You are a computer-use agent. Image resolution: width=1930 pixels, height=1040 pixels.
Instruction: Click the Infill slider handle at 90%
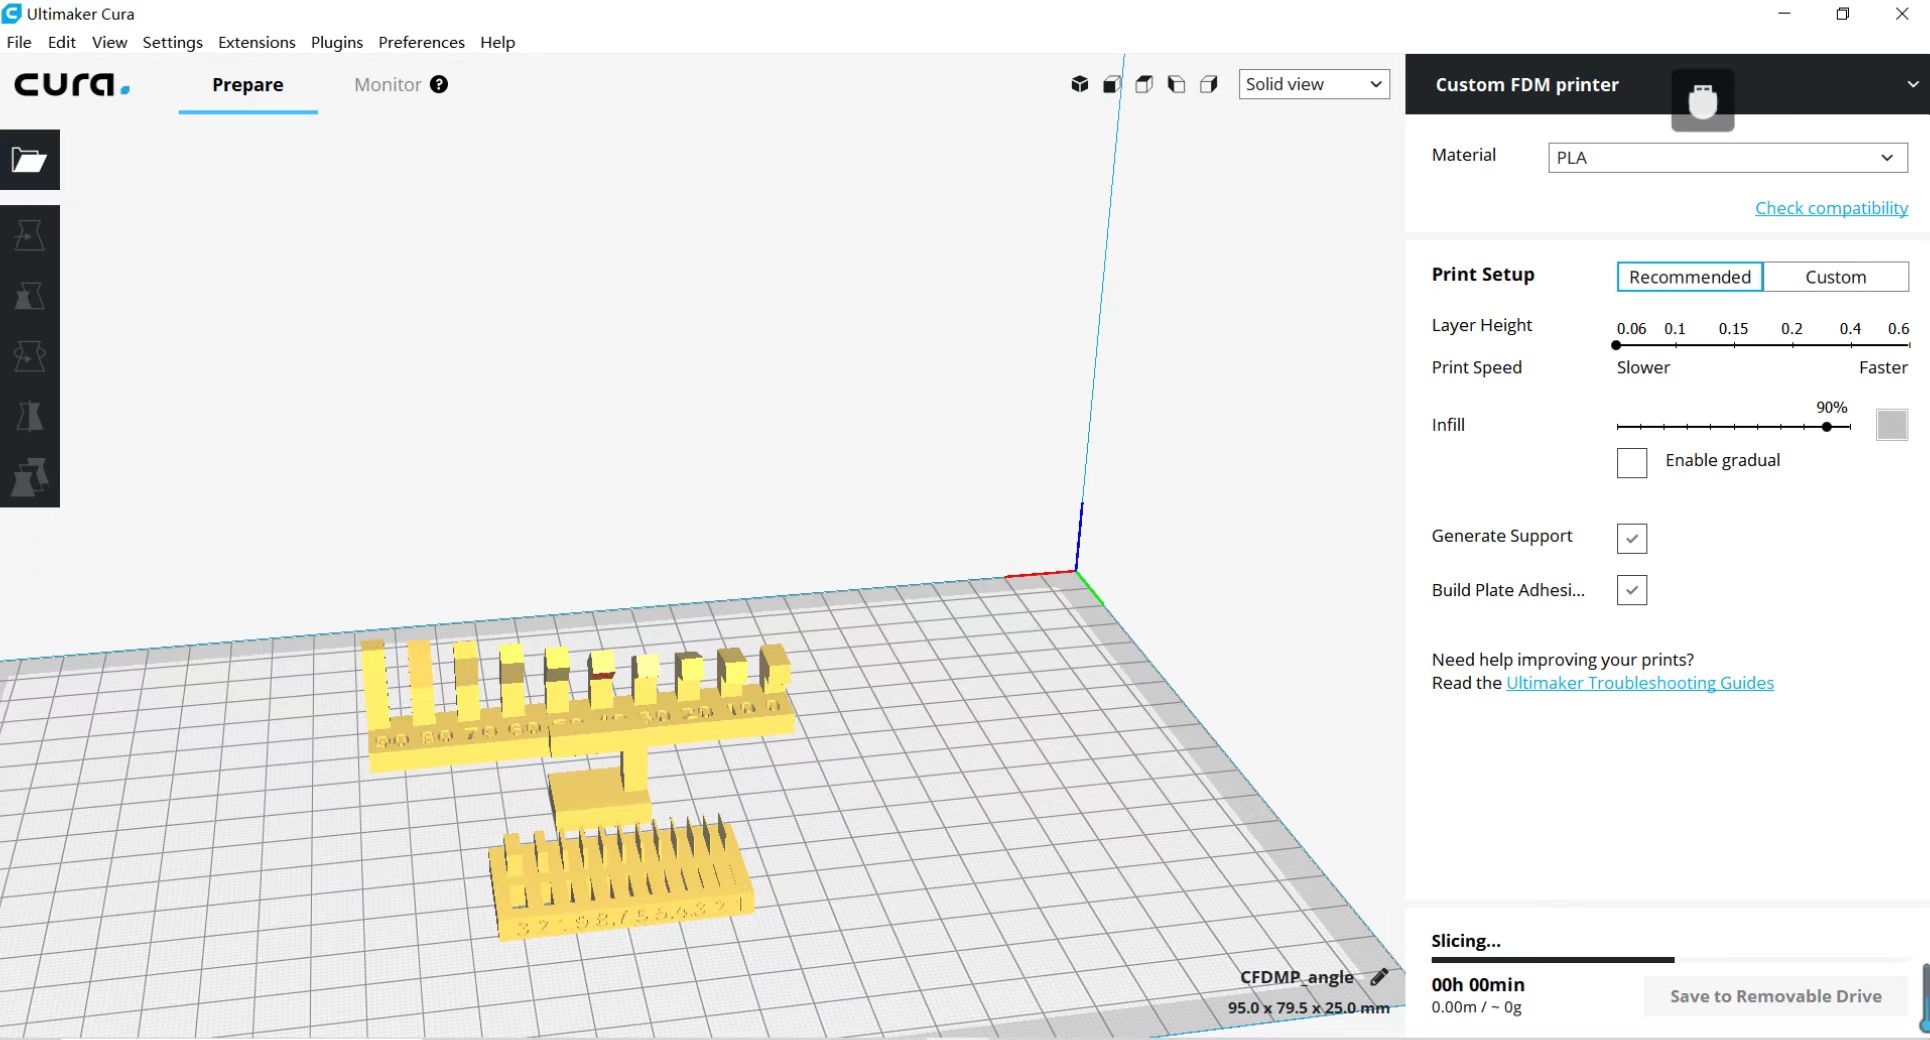[x=1827, y=427]
